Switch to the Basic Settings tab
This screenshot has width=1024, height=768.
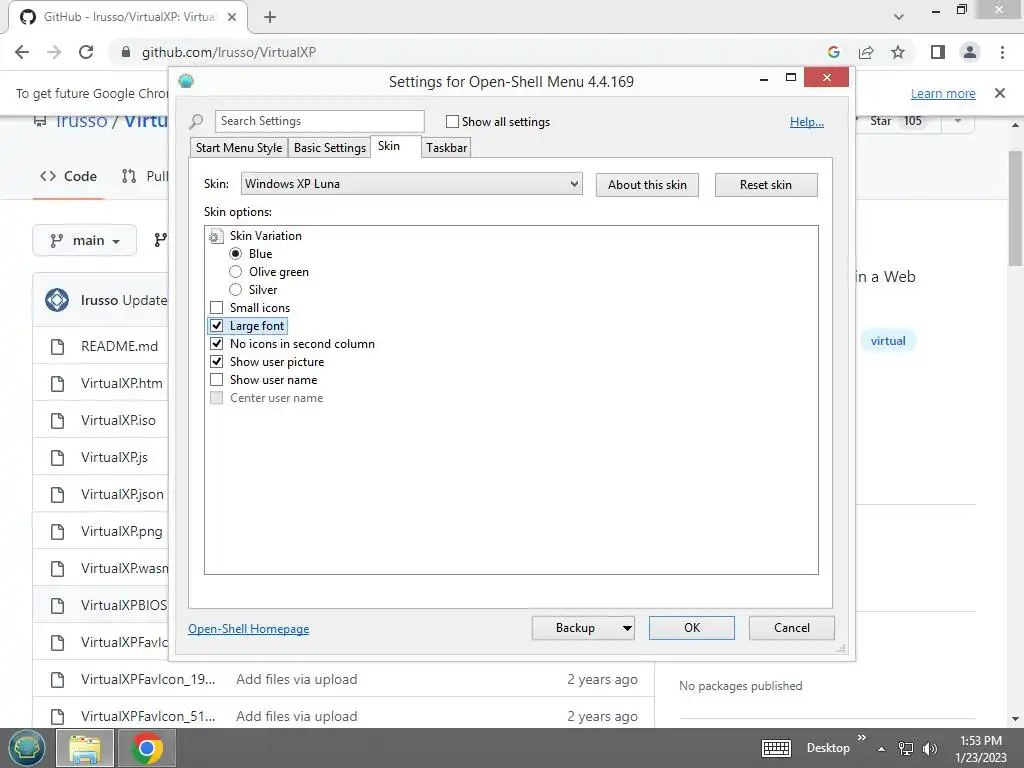[x=330, y=148]
